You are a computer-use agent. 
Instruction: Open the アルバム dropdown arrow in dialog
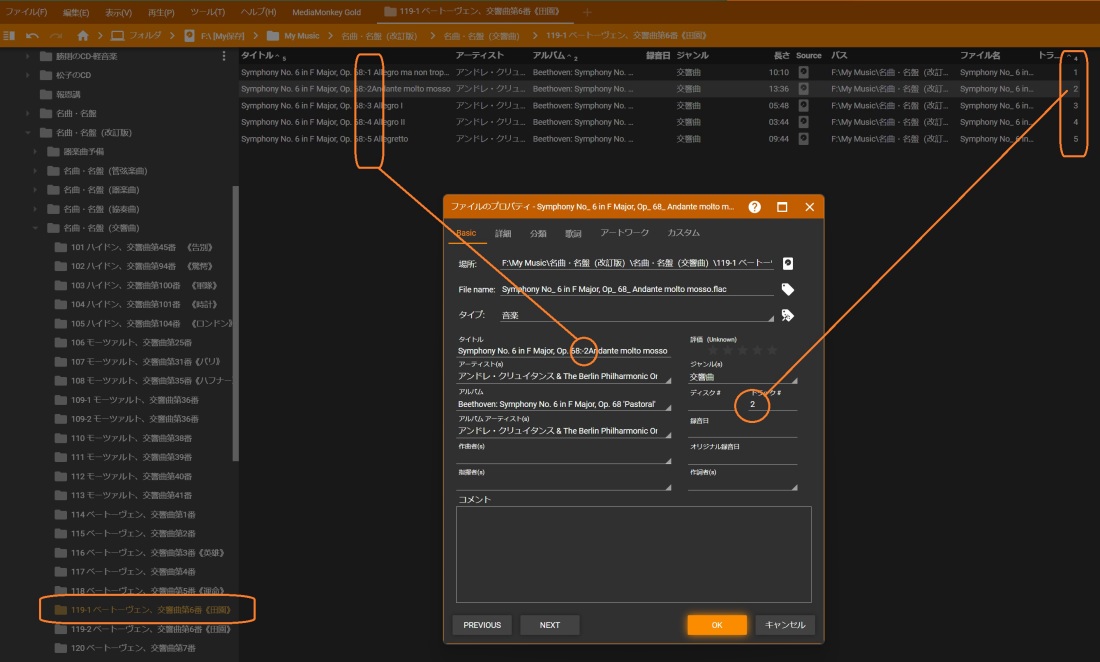point(668,407)
